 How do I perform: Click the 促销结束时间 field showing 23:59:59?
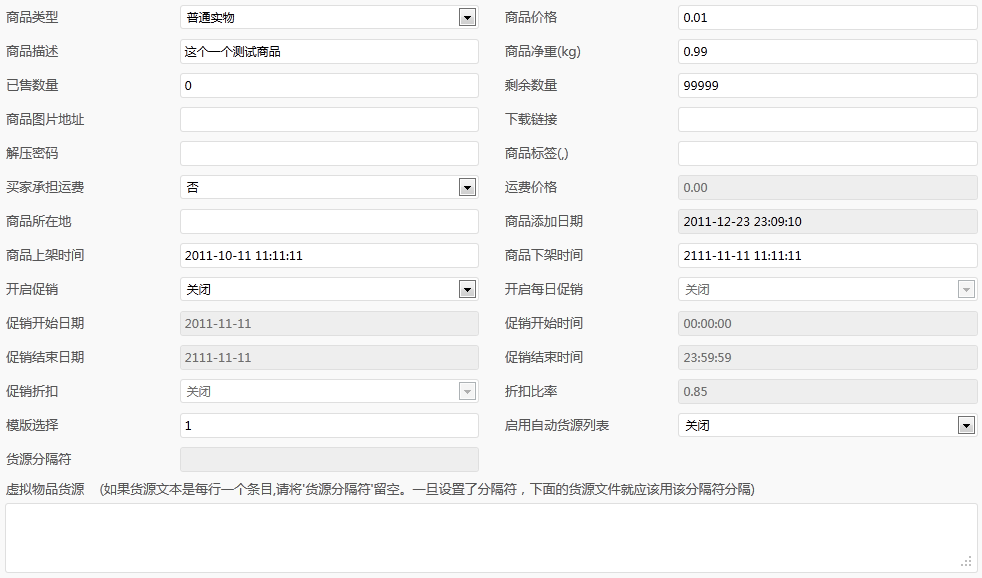(827, 358)
